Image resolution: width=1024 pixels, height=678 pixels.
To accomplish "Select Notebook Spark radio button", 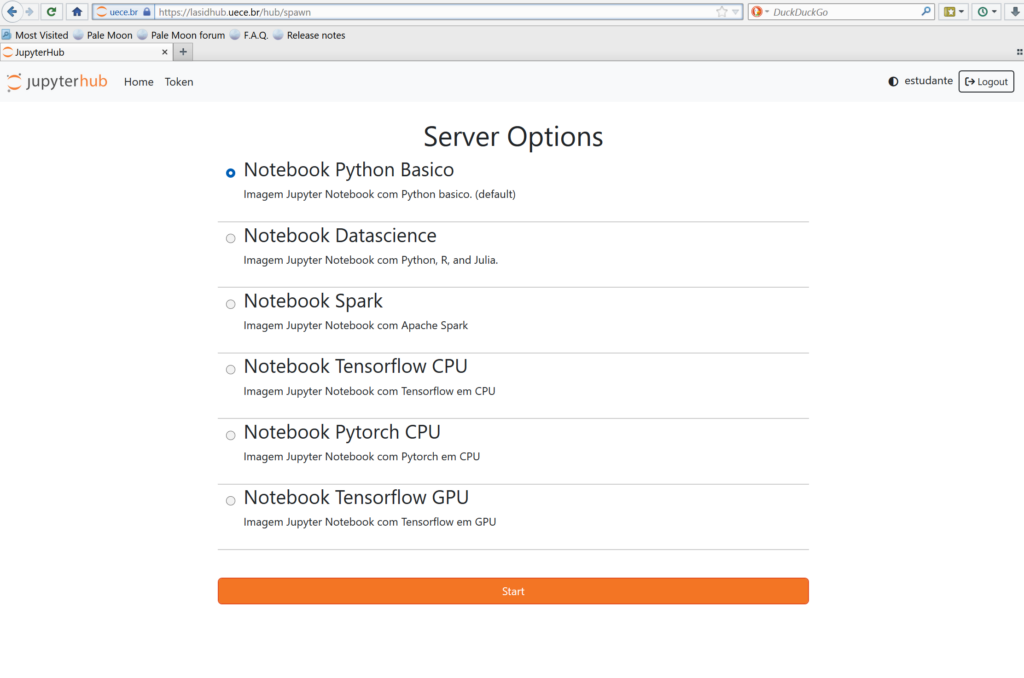I will pyautogui.click(x=231, y=304).
